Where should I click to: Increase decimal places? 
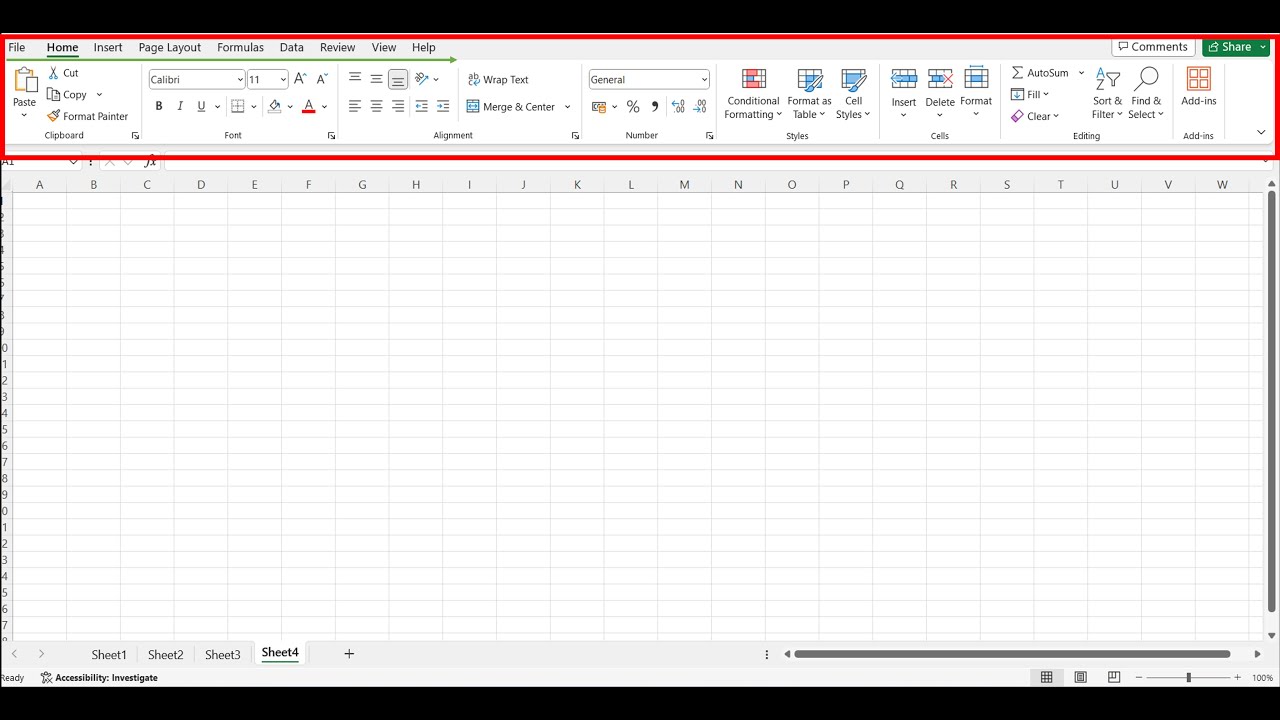pyautogui.click(x=678, y=106)
